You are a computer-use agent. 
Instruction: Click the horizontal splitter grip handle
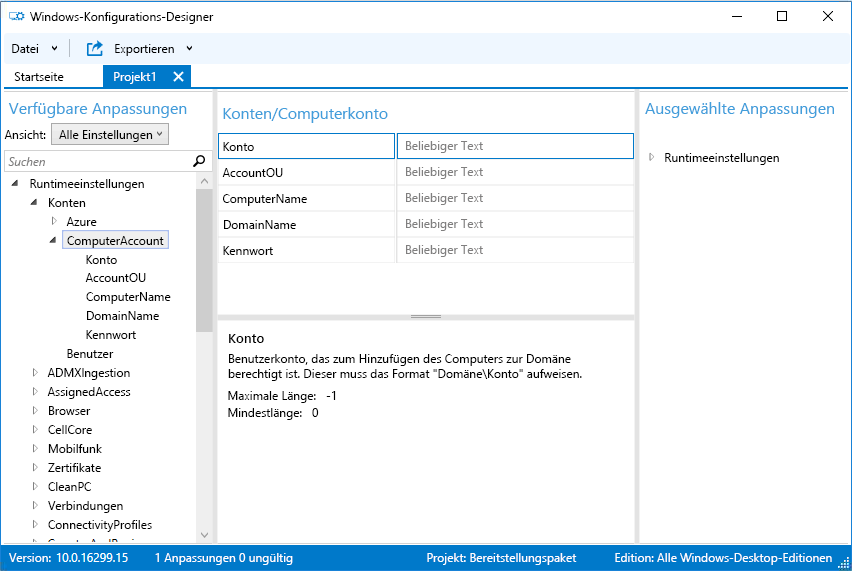point(426,316)
